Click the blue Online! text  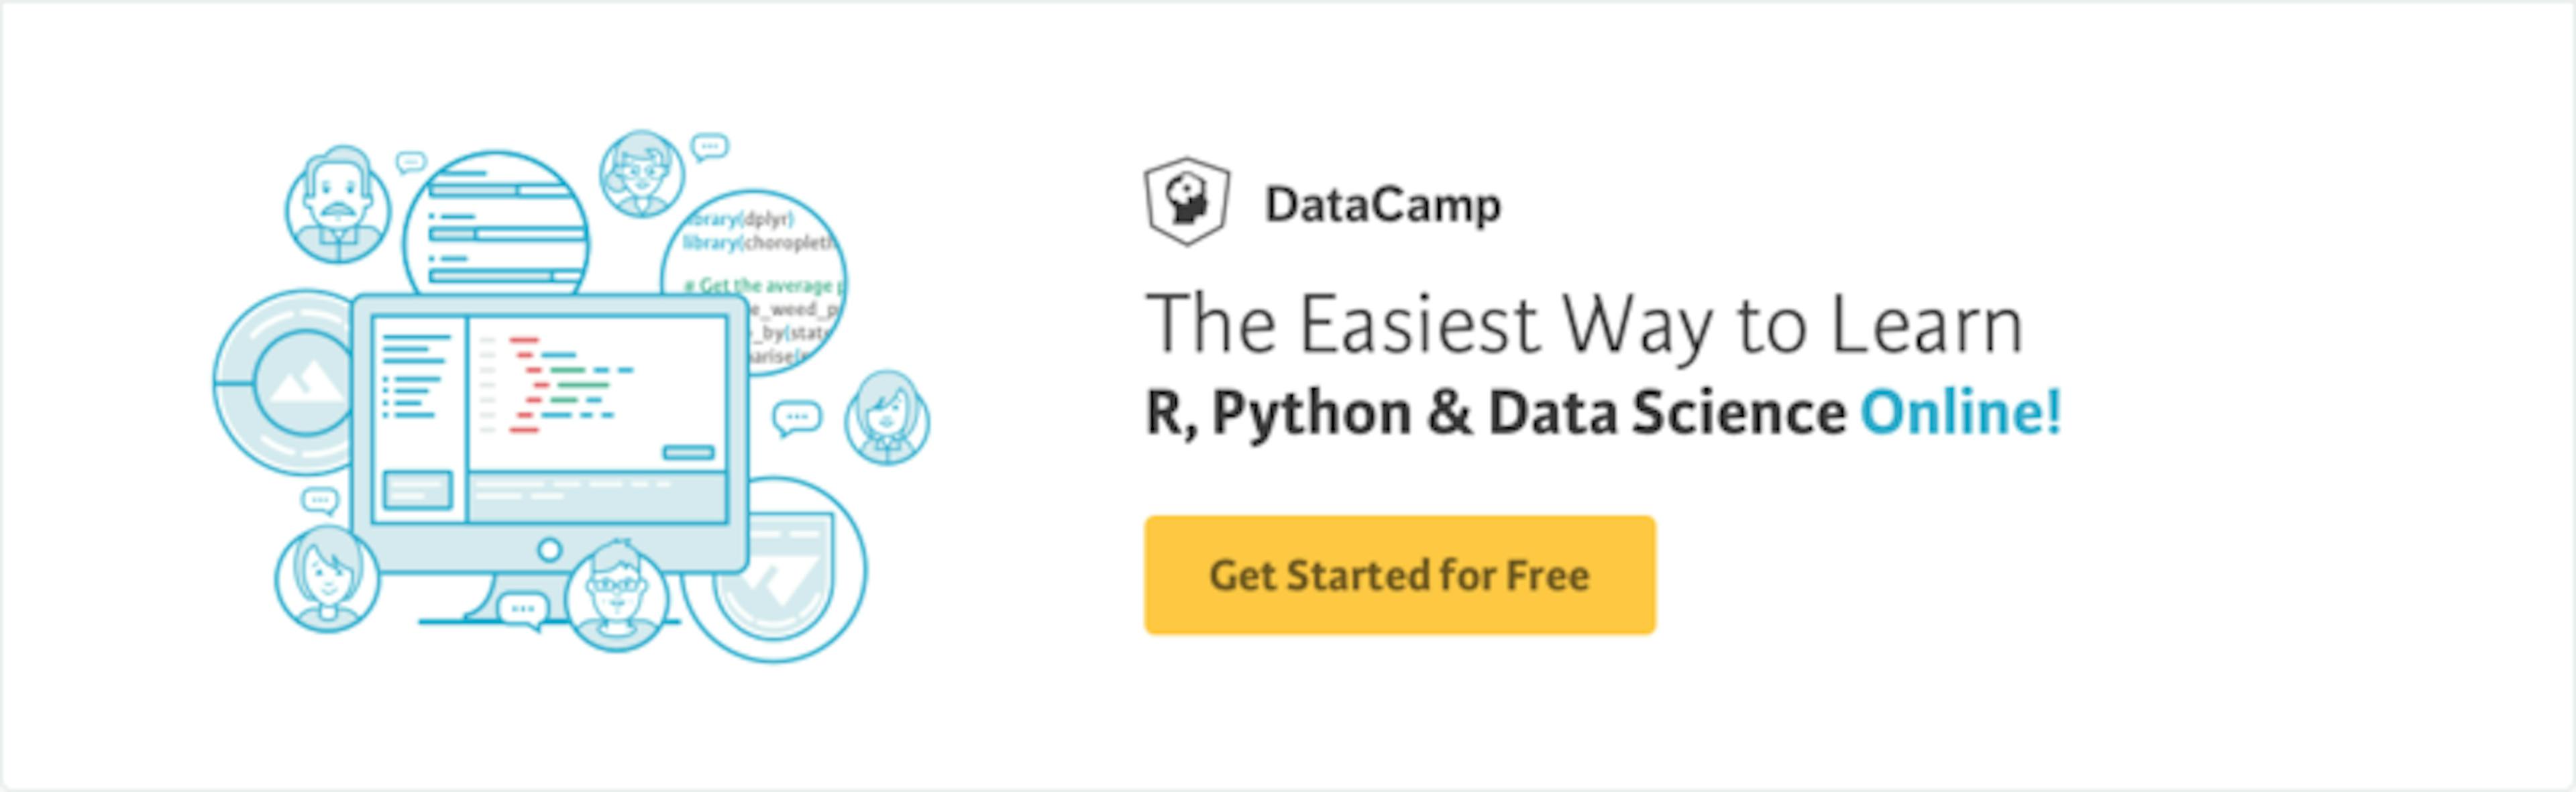point(1960,412)
